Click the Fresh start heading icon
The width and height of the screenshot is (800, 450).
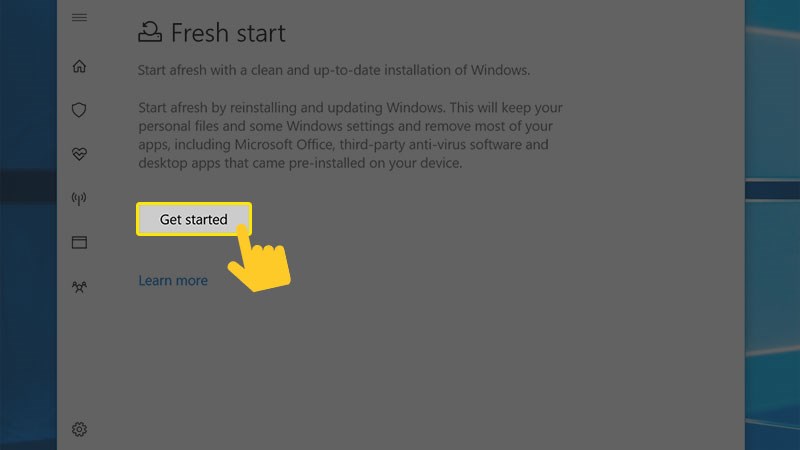(x=149, y=32)
